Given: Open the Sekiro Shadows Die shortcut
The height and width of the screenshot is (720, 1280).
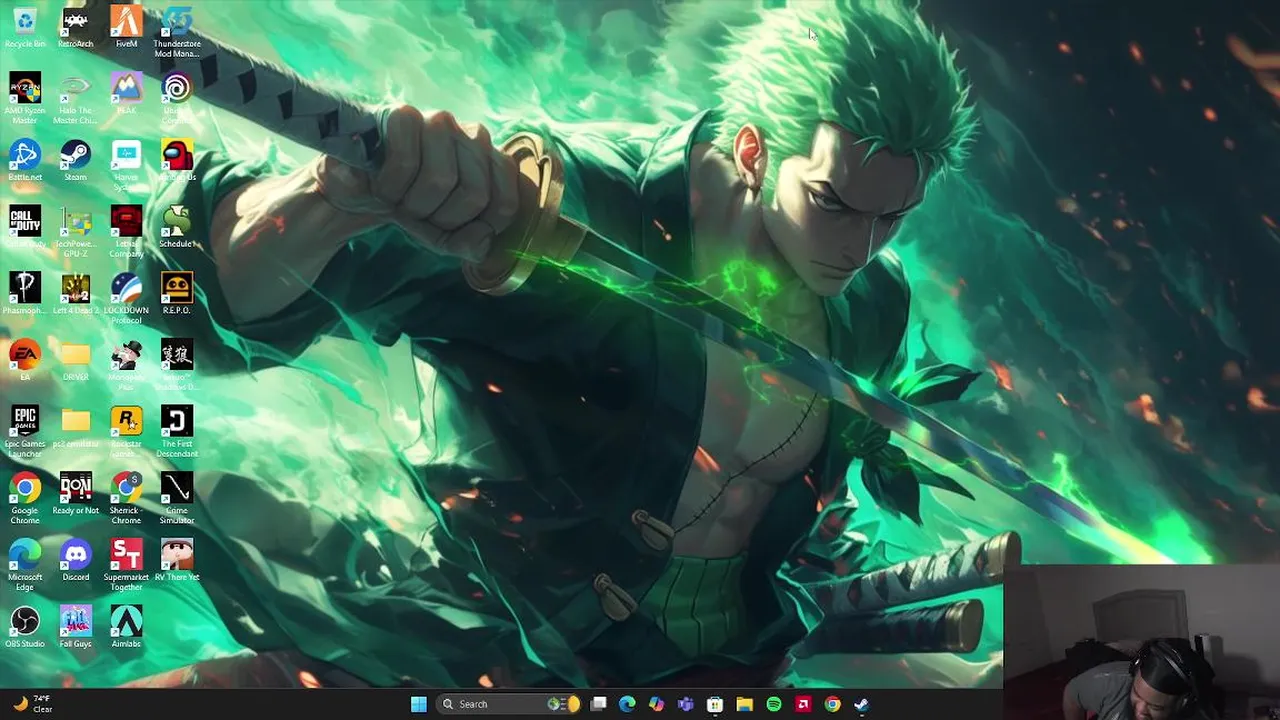Looking at the screenshot, I should 177,365.
